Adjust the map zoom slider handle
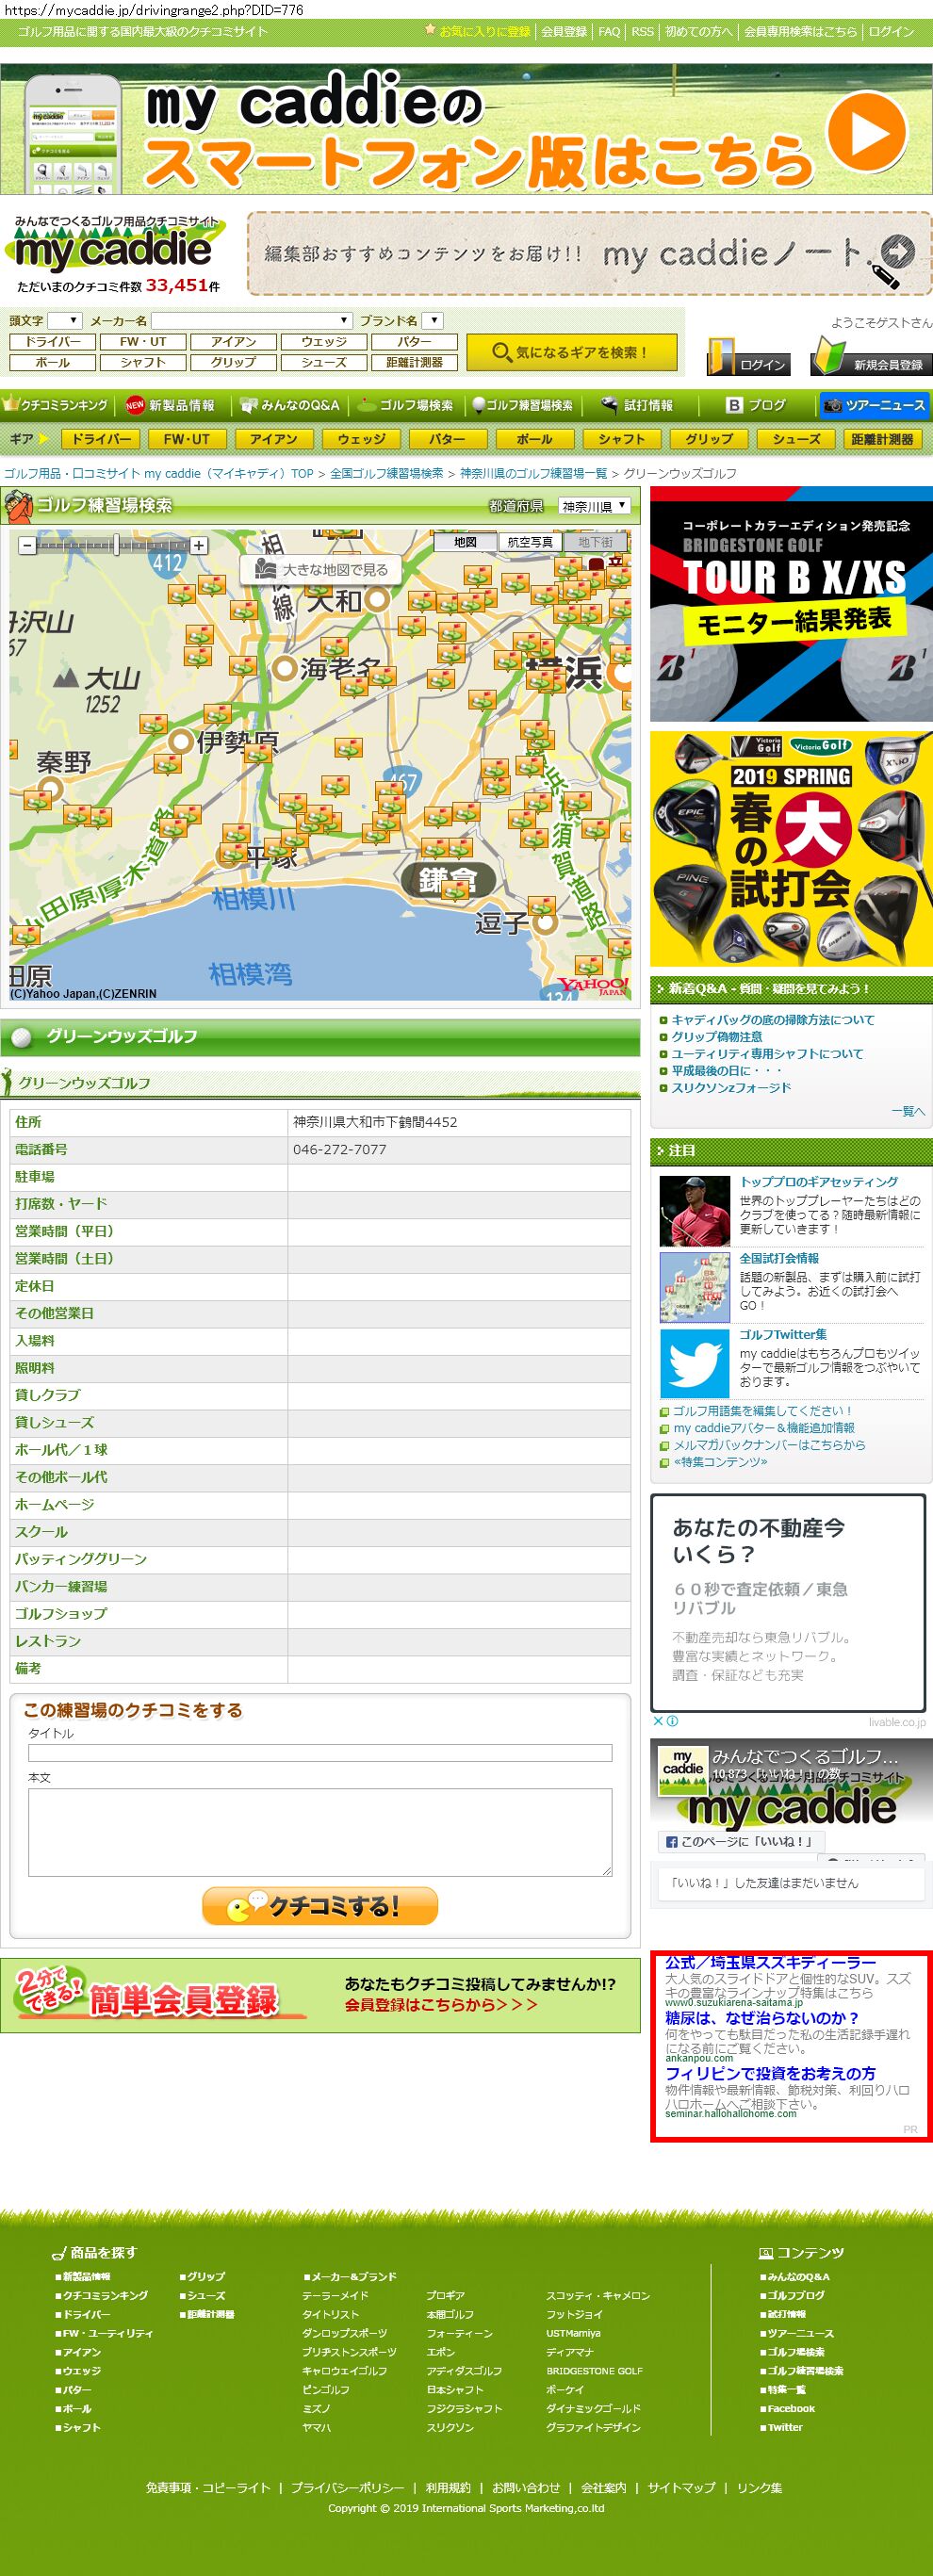The width and height of the screenshot is (933, 2576). tap(117, 545)
